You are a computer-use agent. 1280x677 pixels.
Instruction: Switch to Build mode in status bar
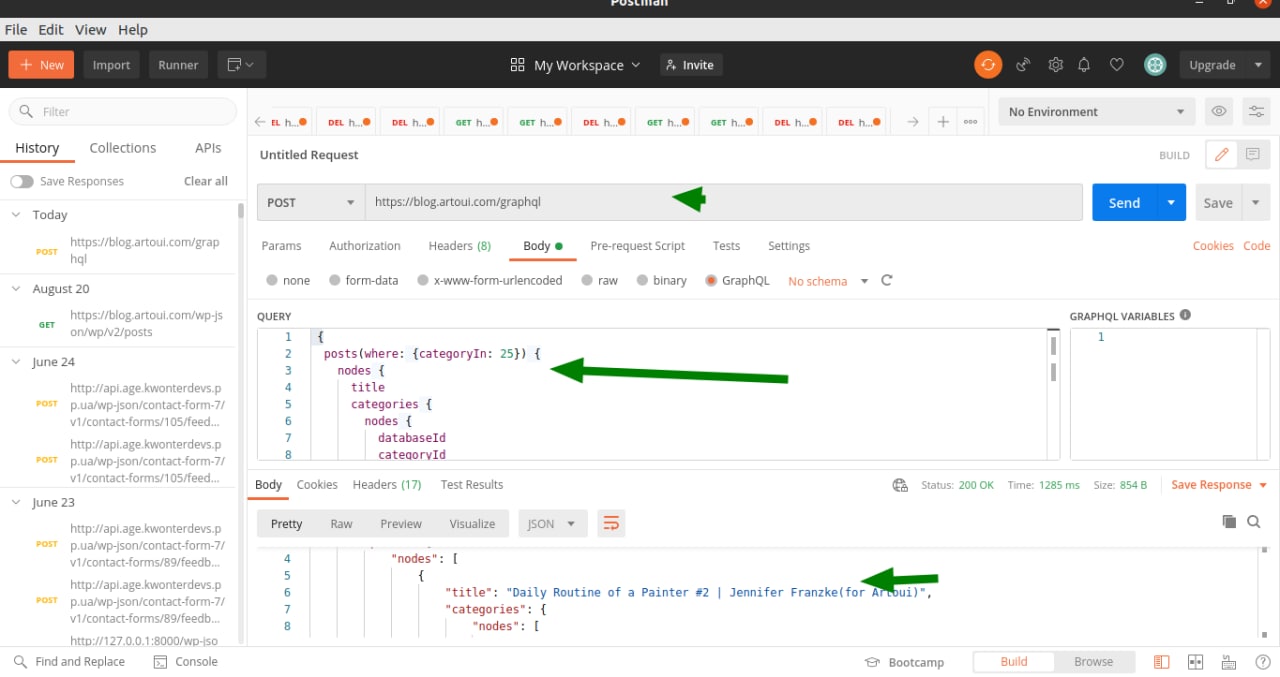(x=1014, y=662)
